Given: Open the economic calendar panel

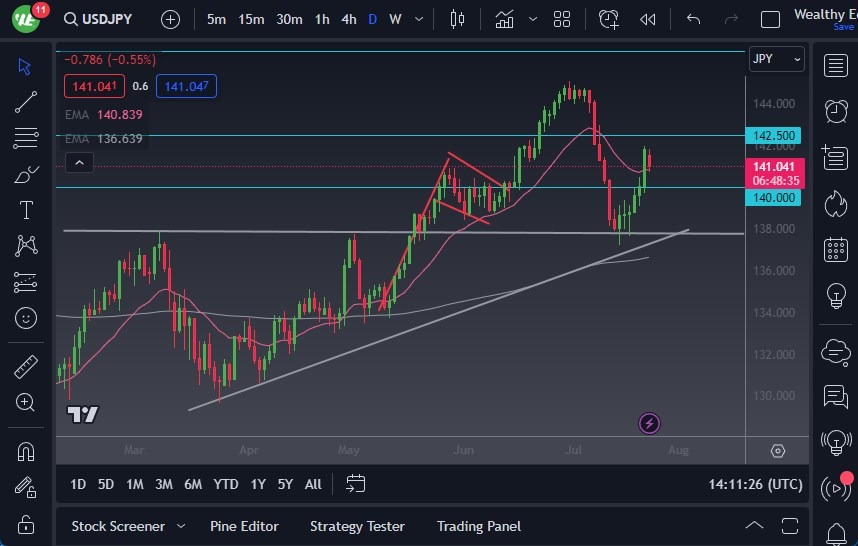Looking at the screenshot, I should [x=834, y=250].
